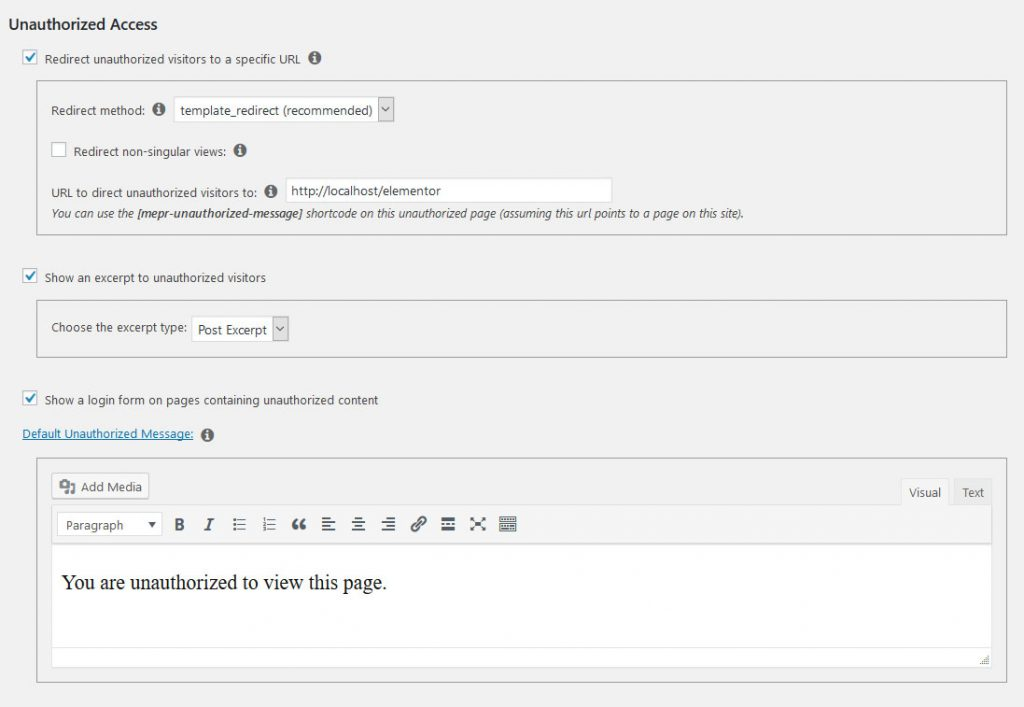Enable Redirect non-singular views checkbox
The height and width of the screenshot is (707, 1024).
tap(59, 151)
